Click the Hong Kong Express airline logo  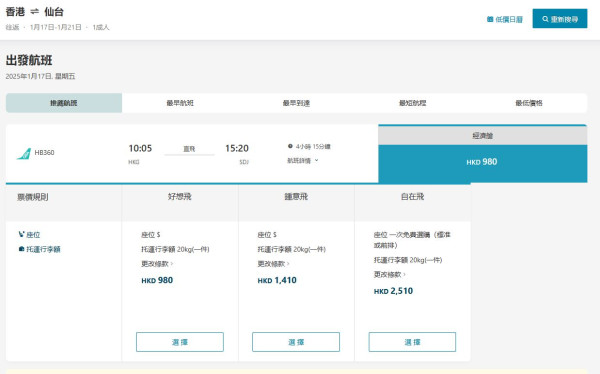pos(24,154)
